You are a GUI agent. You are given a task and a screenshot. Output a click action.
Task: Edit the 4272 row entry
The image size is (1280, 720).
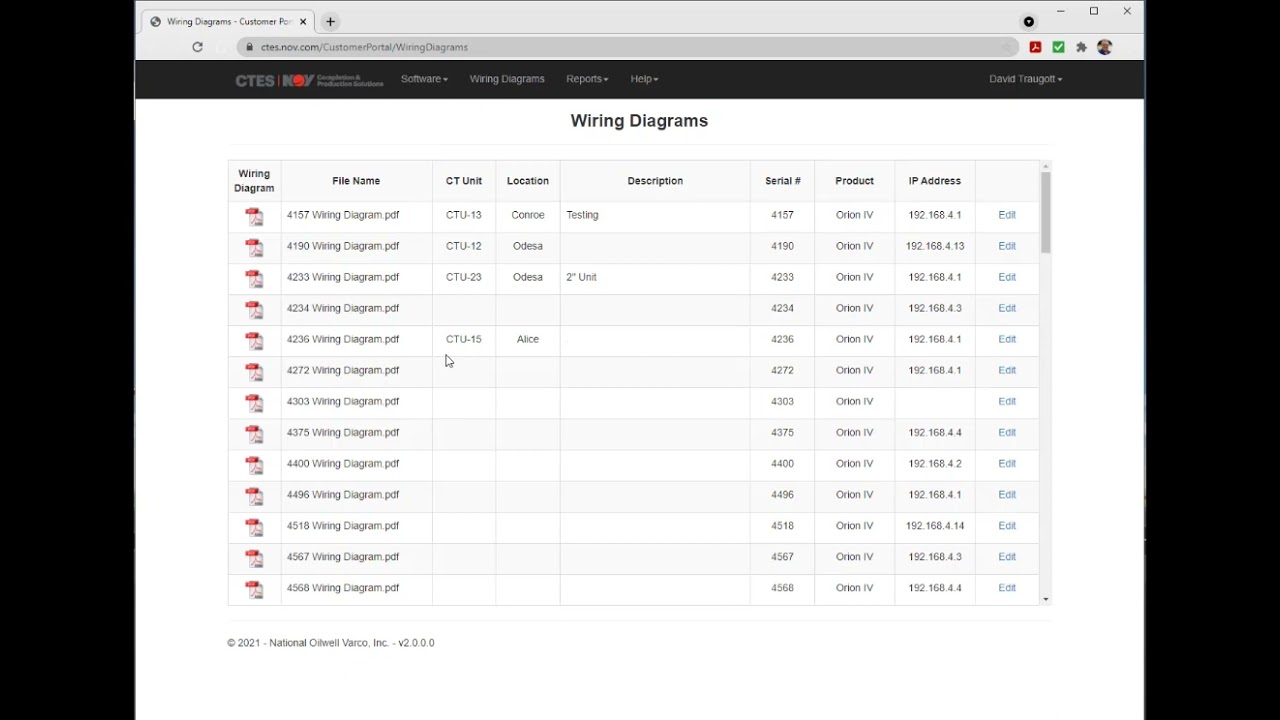pos(1007,370)
